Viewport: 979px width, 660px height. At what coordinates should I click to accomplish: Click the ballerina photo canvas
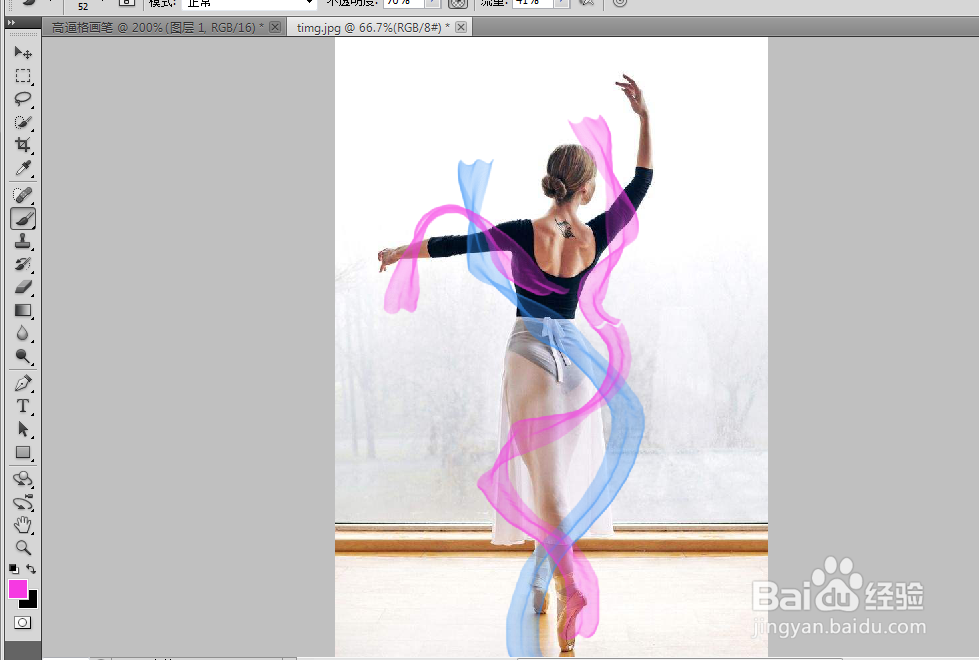click(x=551, y=347)
